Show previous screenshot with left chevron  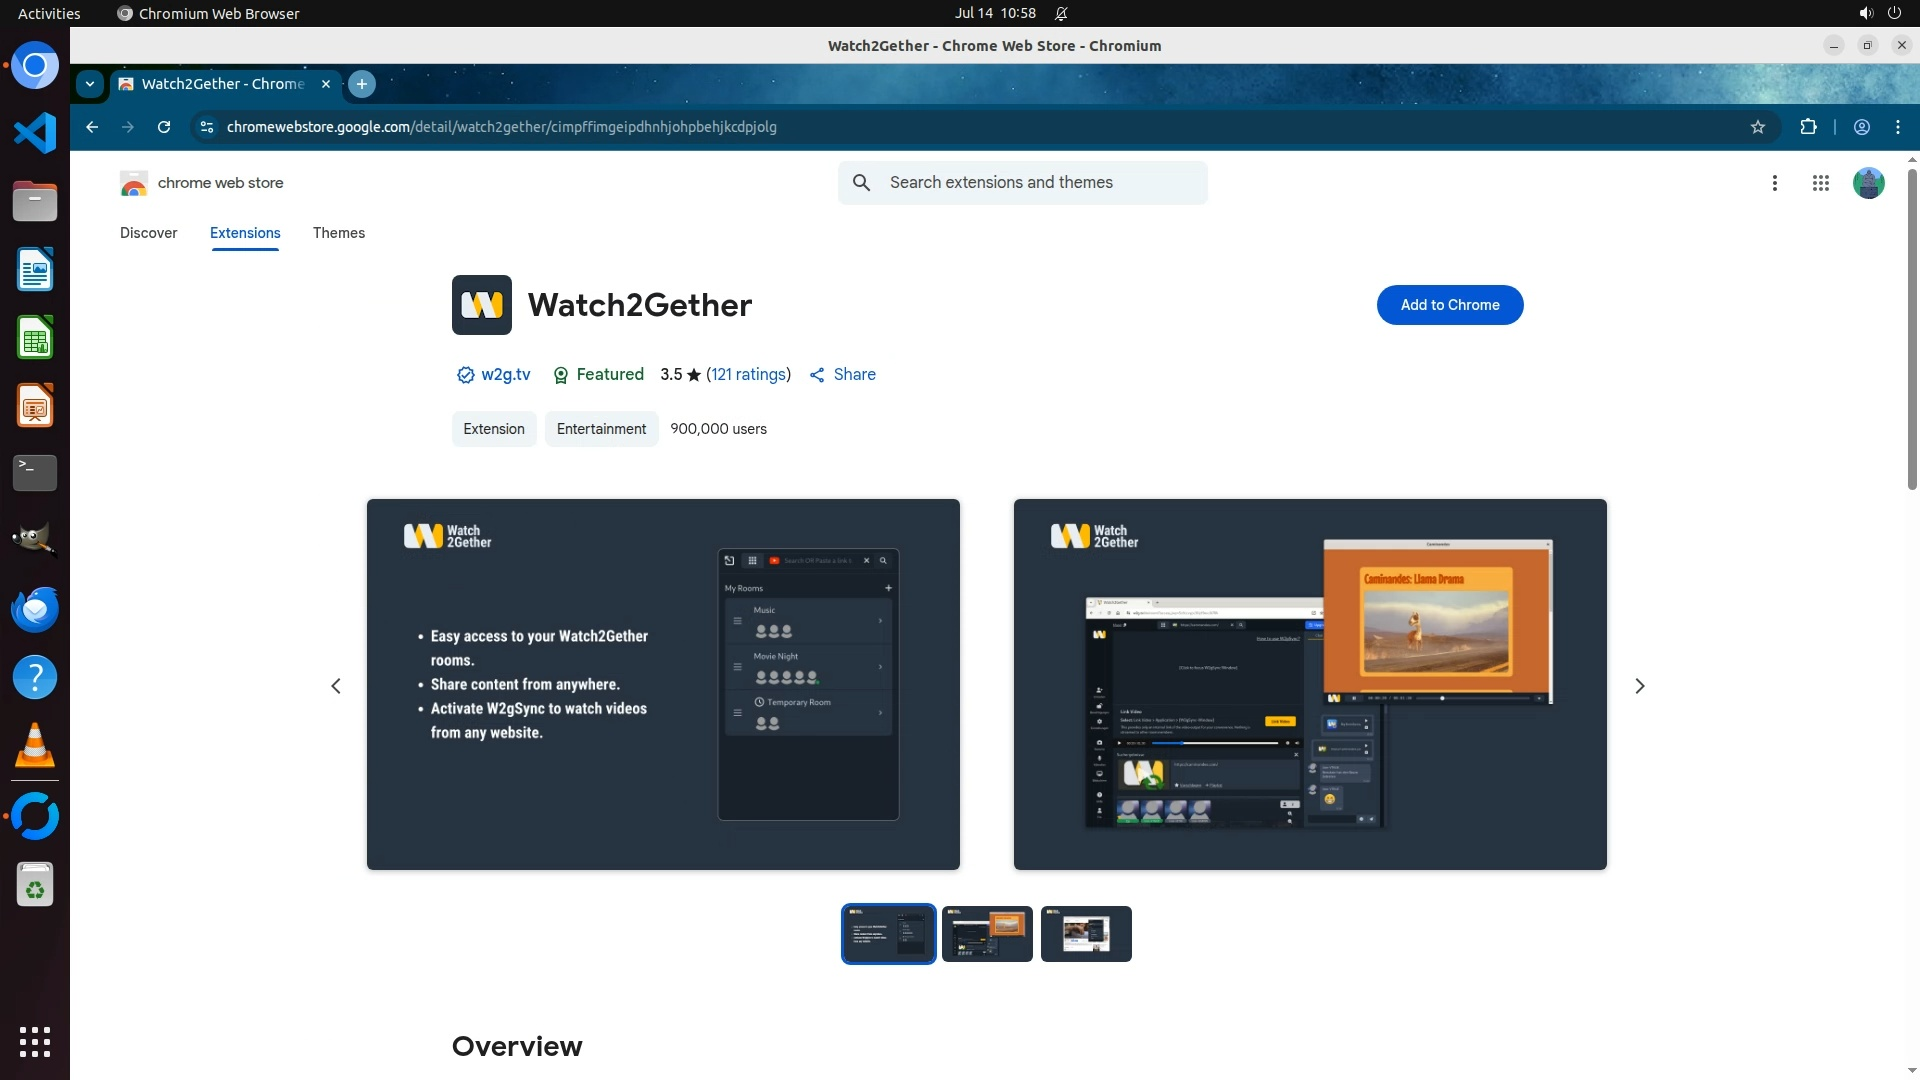[x=336, y=686]
